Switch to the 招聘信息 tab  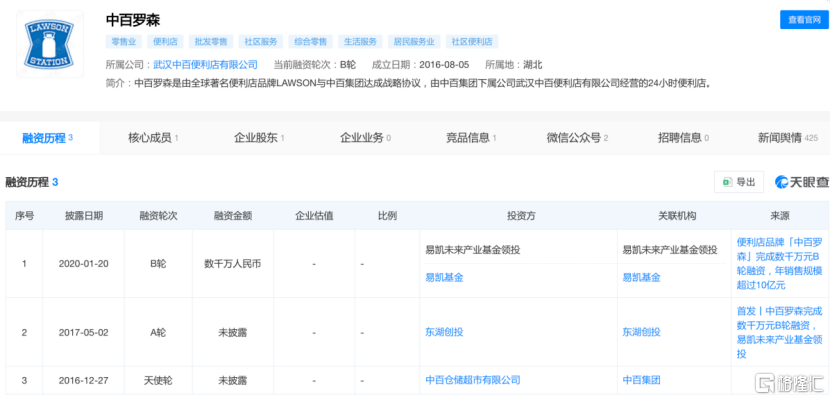pos(683,138)
